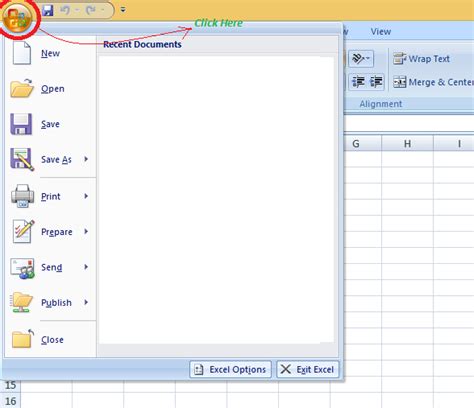474x408 pixels.
Task: Choose Save from the Office menu
Action: (x=50, y=124)
